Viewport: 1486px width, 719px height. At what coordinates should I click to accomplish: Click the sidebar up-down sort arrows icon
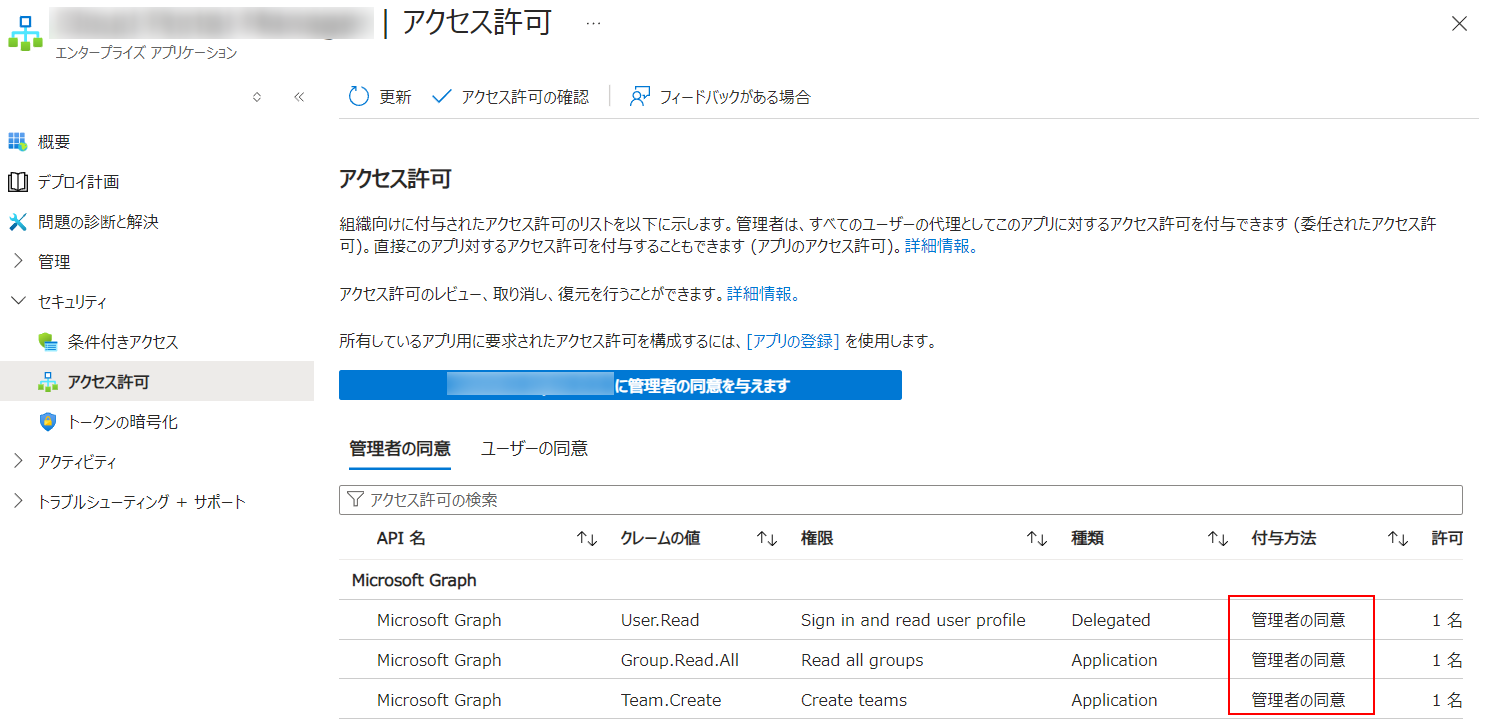coord(257,97)
